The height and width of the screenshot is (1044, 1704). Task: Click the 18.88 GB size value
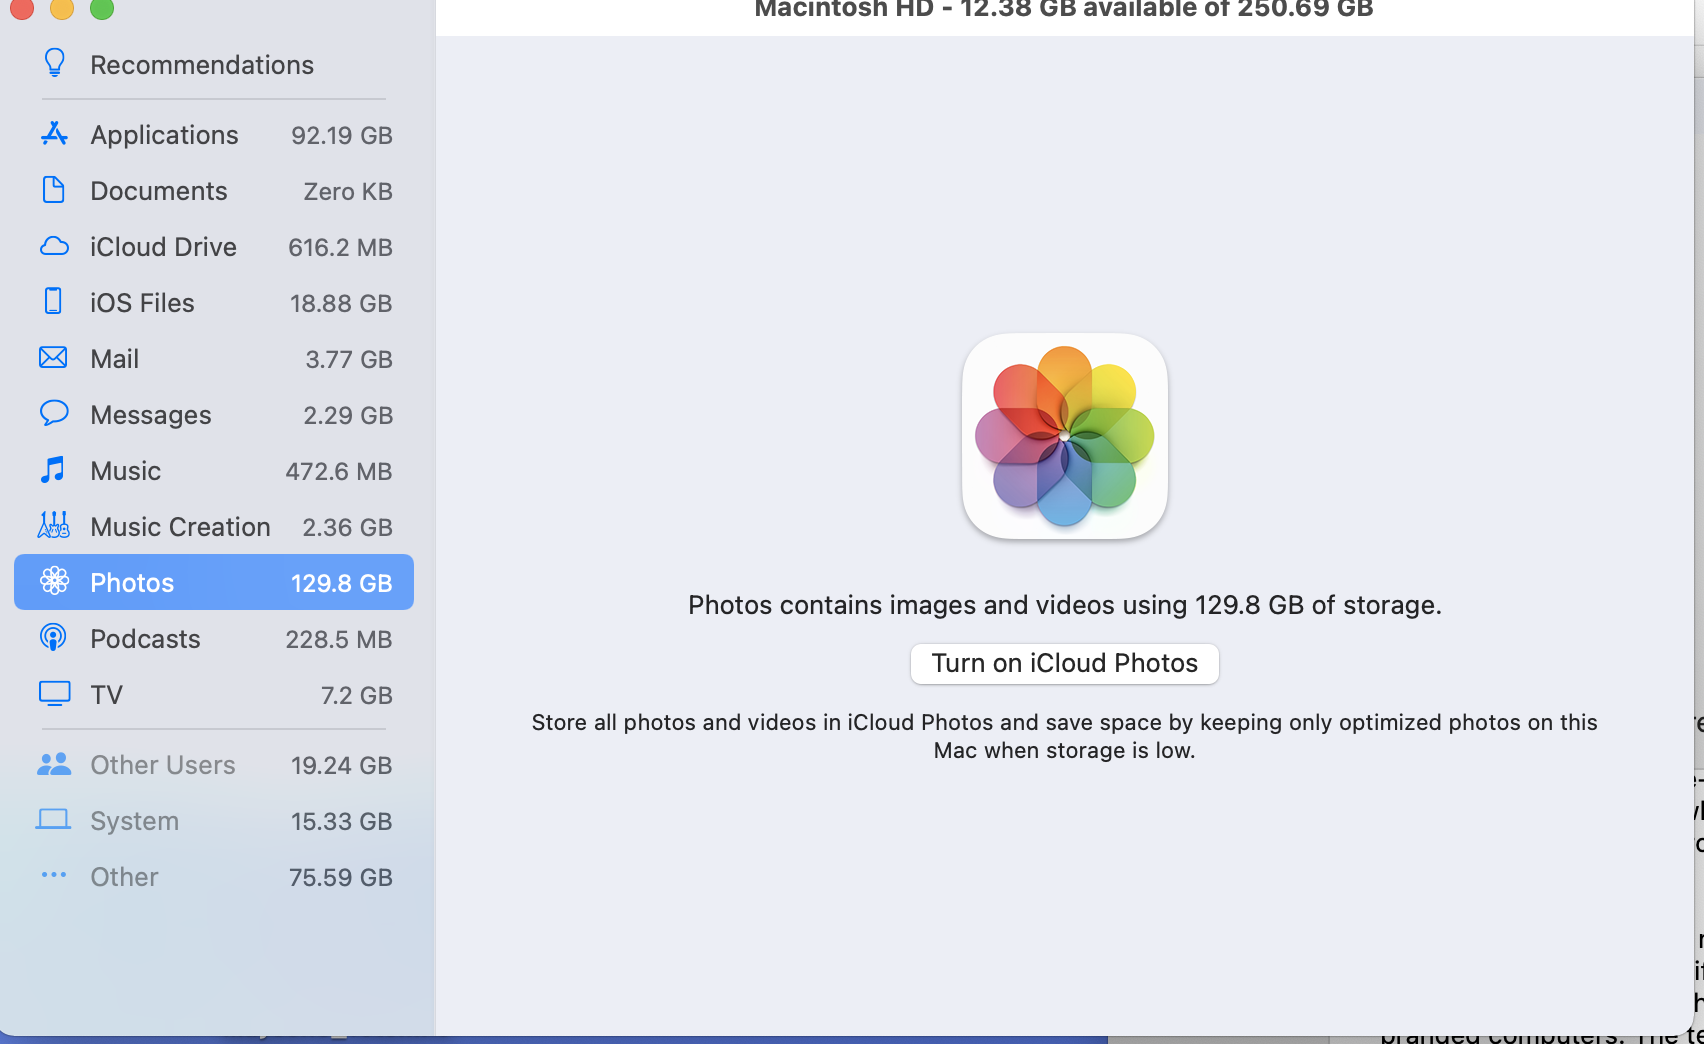pyautogui.click(x=341, y=303)
